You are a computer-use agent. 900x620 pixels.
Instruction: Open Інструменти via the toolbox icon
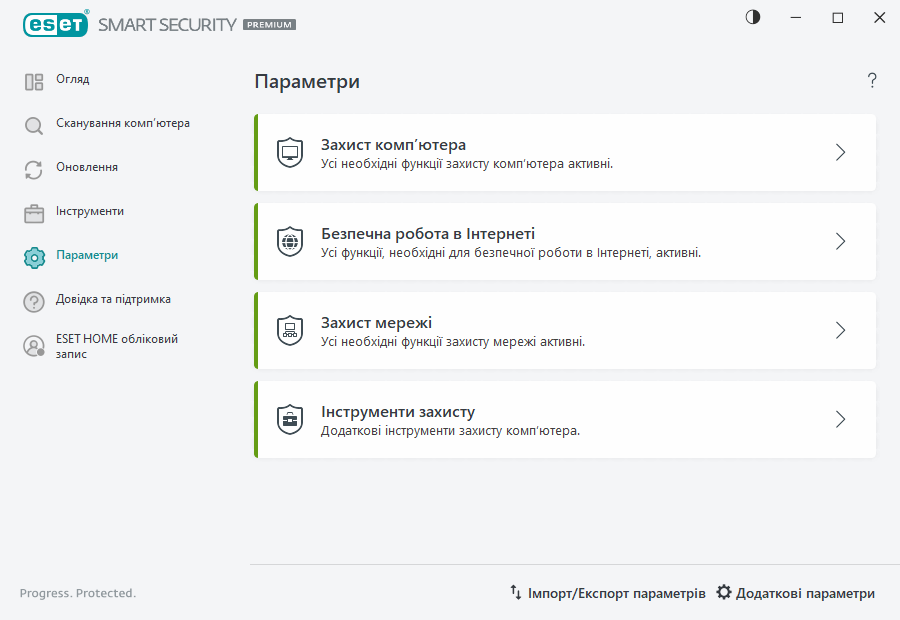click(33, 211)
